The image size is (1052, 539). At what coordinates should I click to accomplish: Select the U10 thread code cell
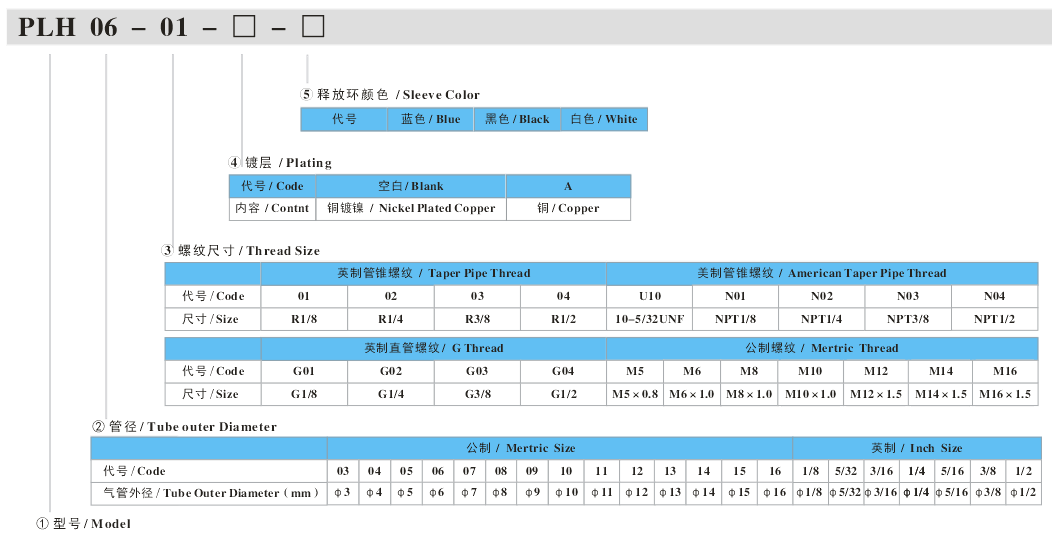(x=649, y=296)
